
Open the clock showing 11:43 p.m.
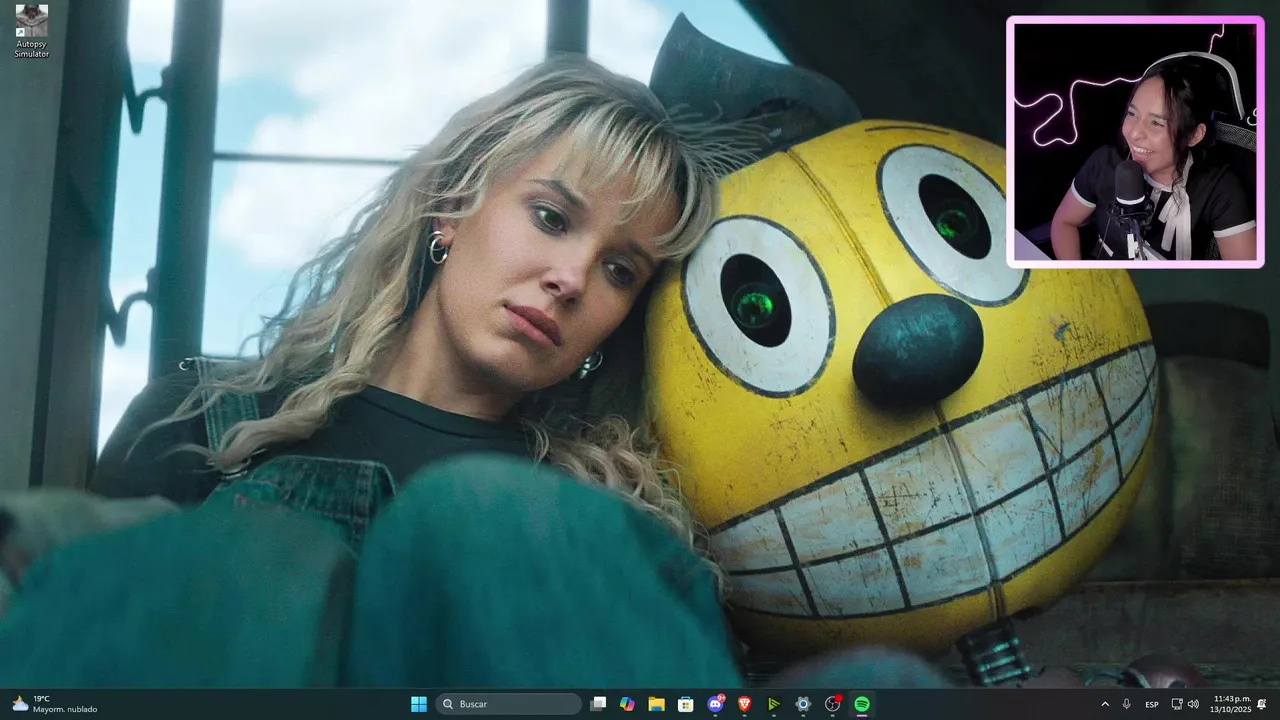coord(1231,704)
